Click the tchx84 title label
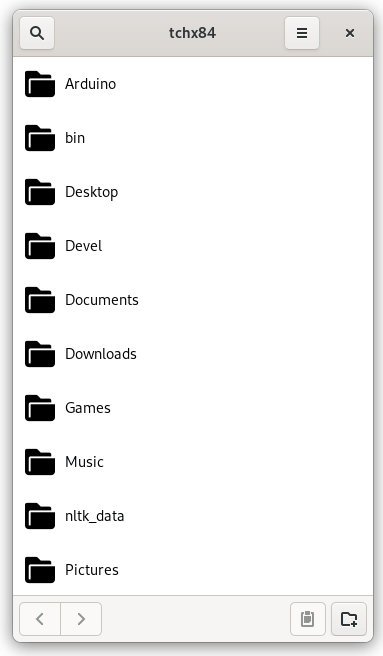The width and height of the screenshot is (383, 656). coord(193,33)
